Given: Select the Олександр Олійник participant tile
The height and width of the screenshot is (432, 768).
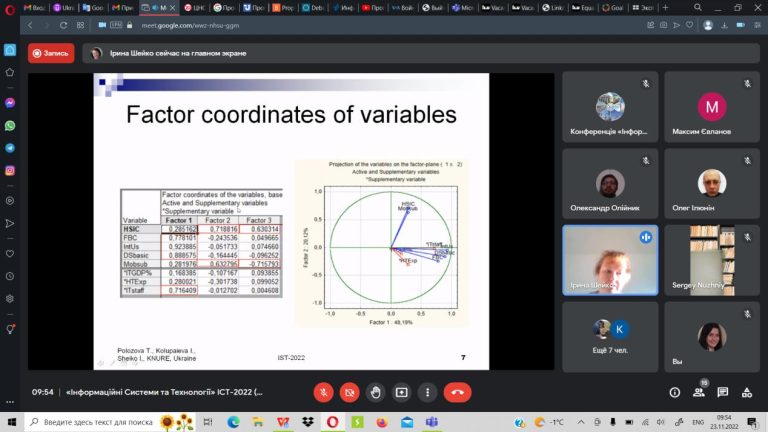Looking at the screenshot, I should [x=610, y=183].
